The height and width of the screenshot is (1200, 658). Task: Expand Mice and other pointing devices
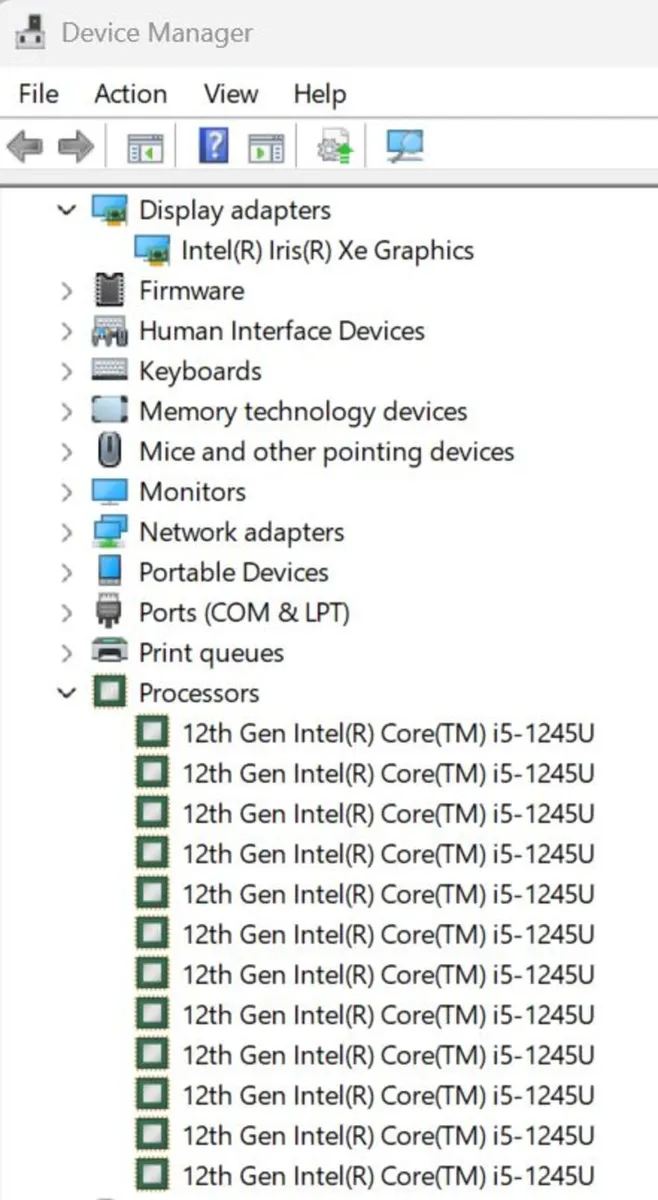pyautogui.click(x=66, y=451)
